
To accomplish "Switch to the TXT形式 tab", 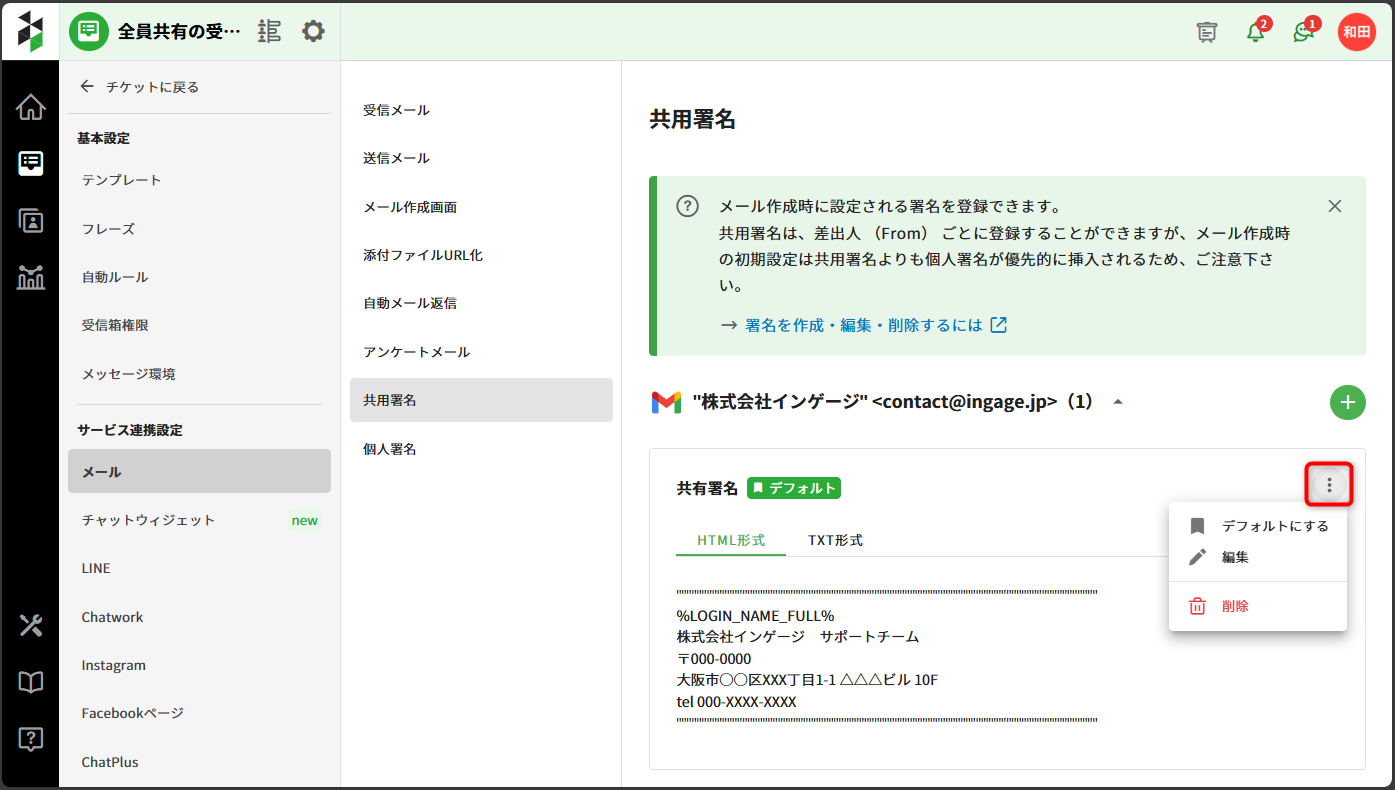I will pos(835,540).
